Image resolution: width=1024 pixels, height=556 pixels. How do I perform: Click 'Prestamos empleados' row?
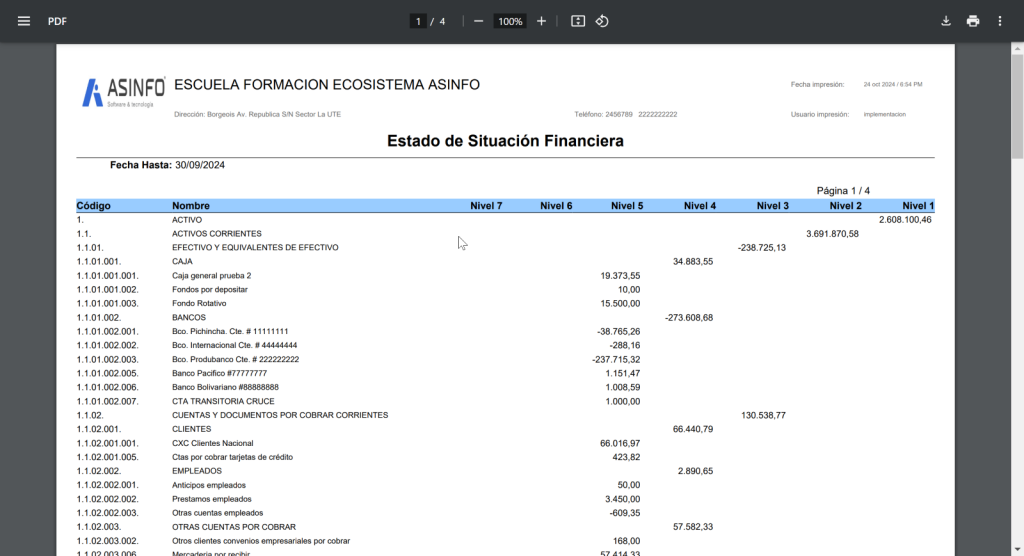212,499
